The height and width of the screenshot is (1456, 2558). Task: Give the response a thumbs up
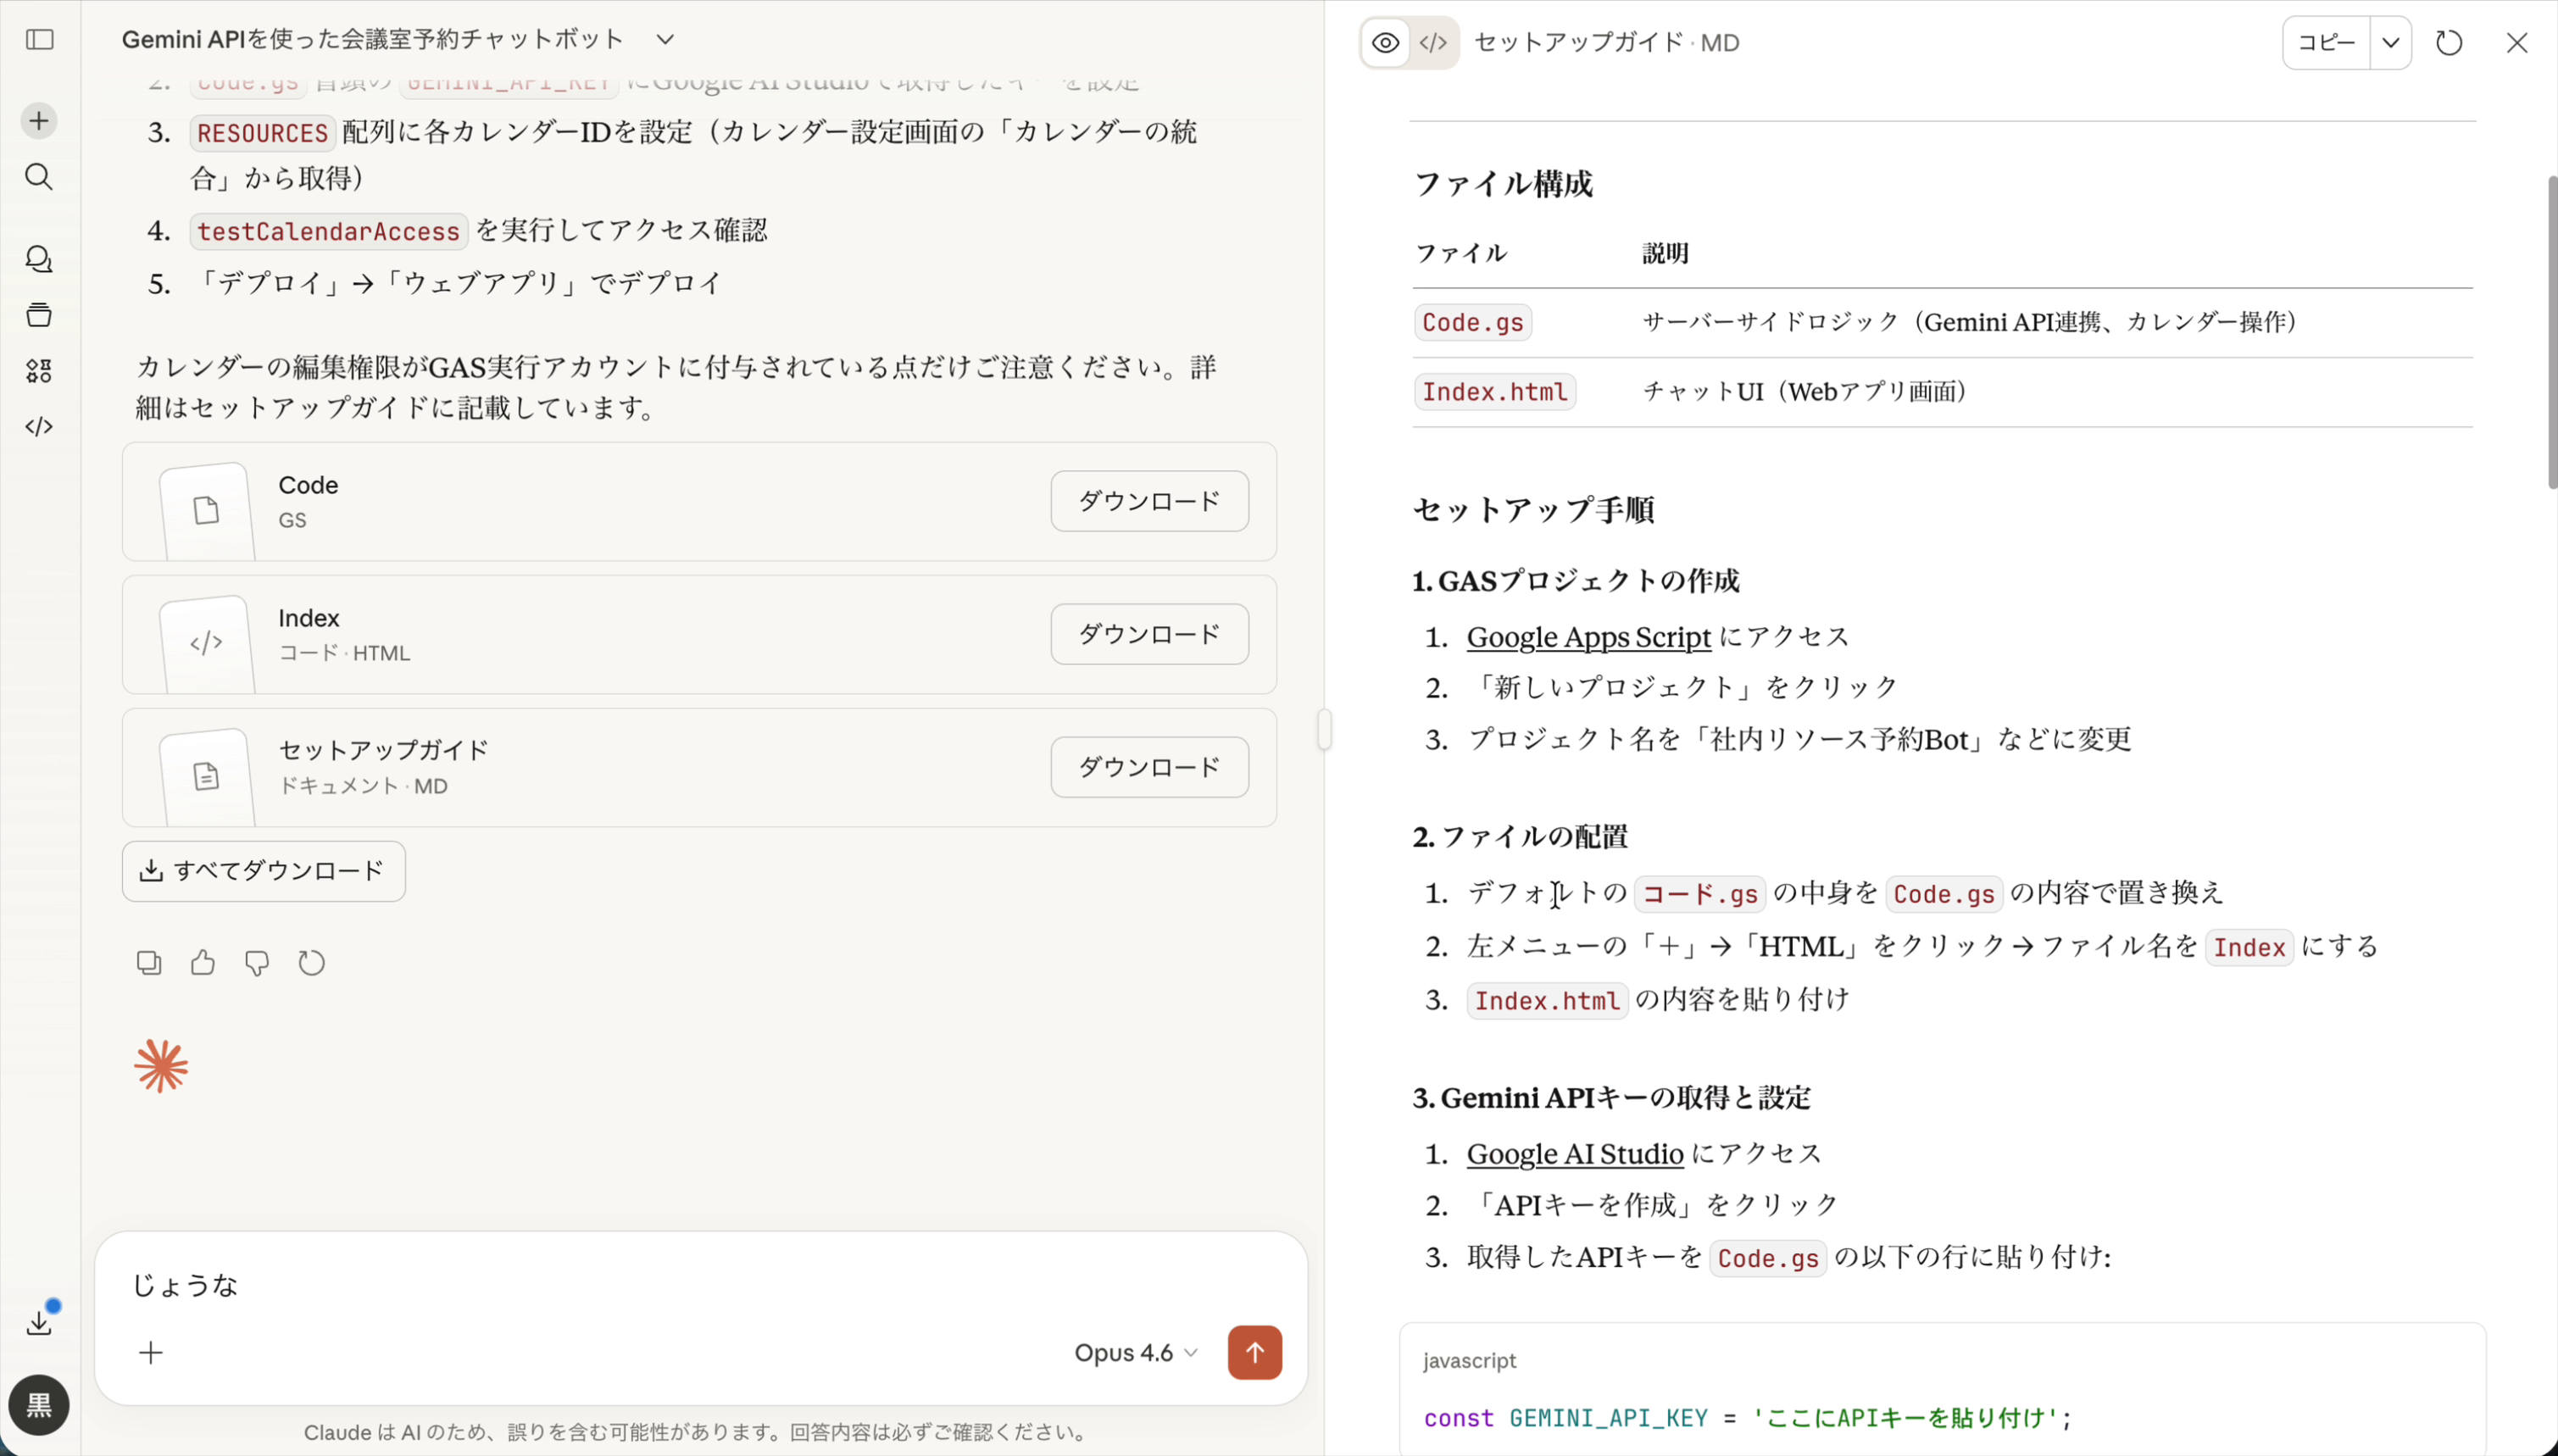click(202, 961)
